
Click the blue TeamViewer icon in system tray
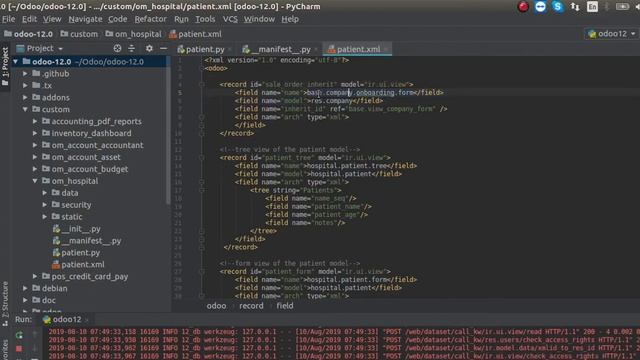[540, 7]
